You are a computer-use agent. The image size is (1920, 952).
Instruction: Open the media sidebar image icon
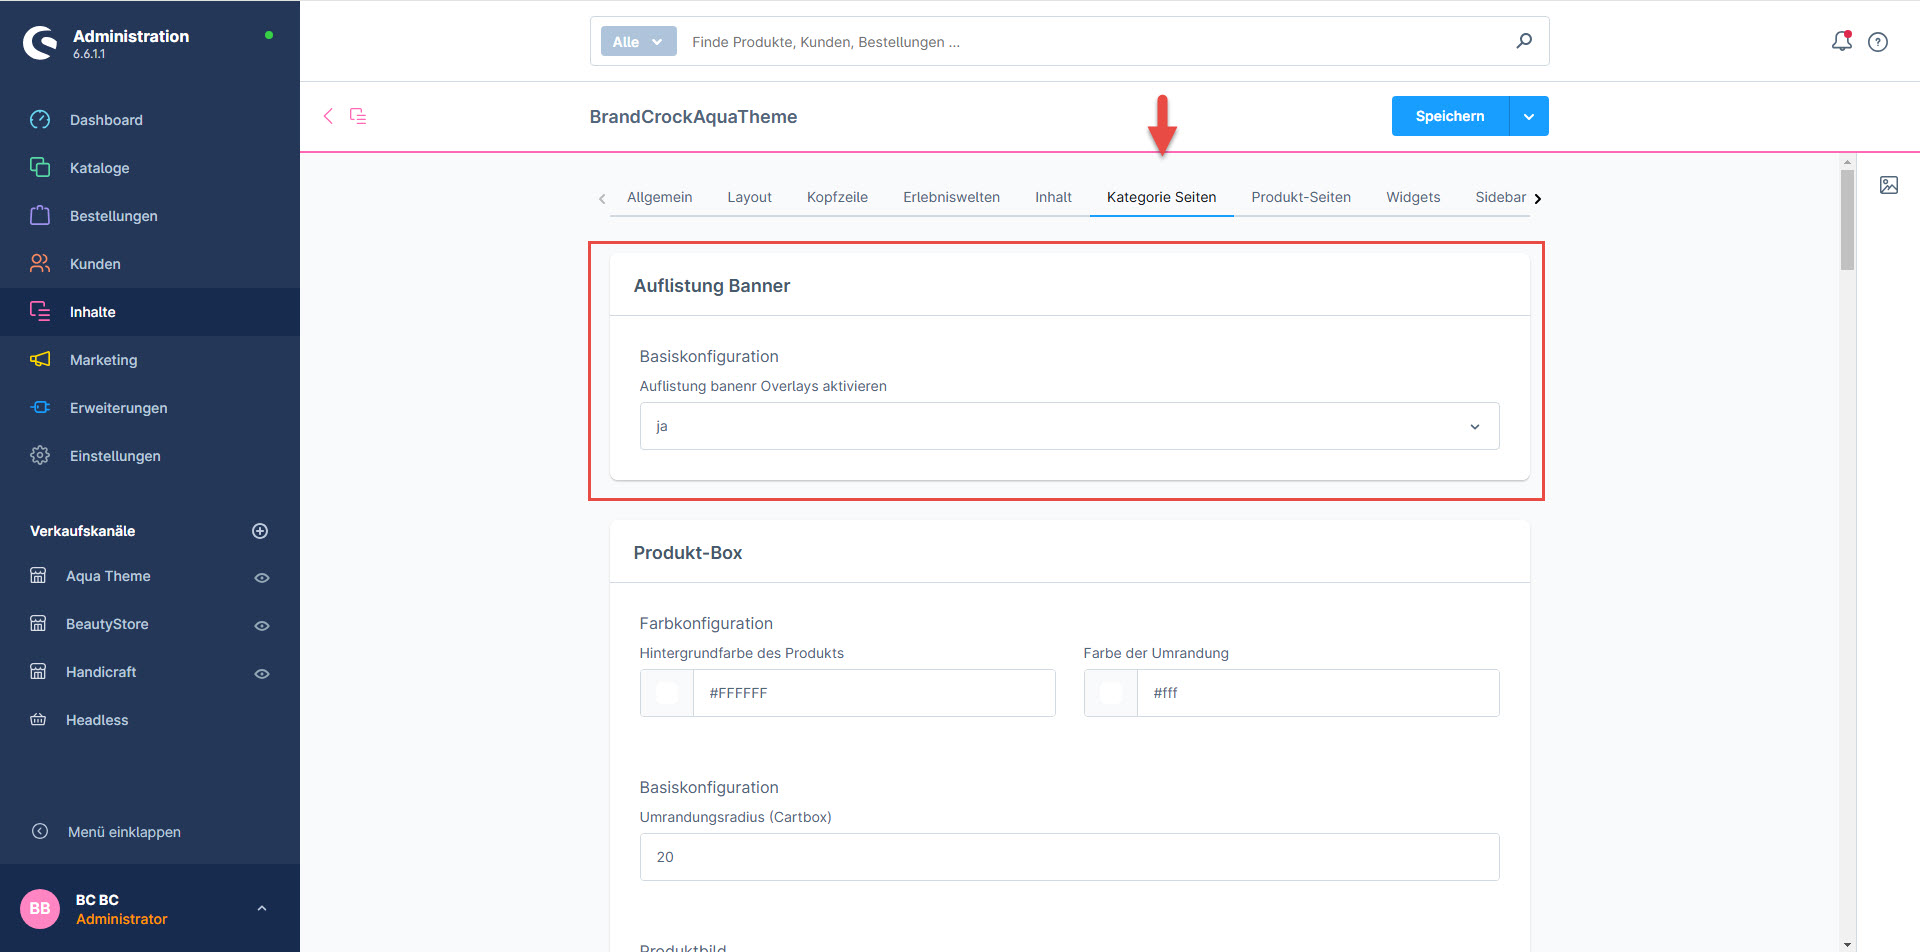(x=1888, y=185)
